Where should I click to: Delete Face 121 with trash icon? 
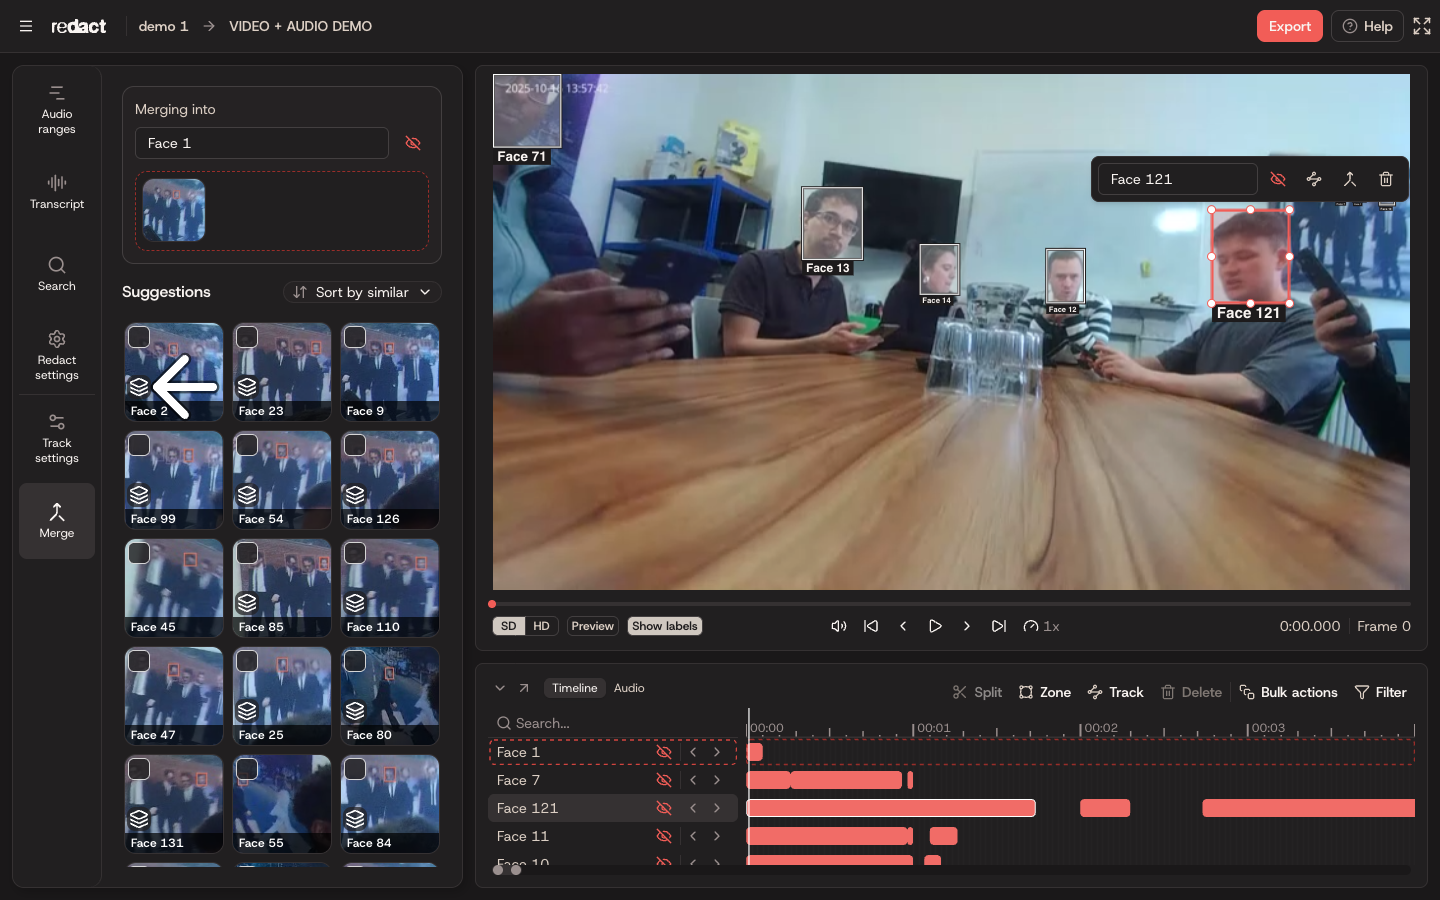pyautogui.click(x=1386, y=179)
